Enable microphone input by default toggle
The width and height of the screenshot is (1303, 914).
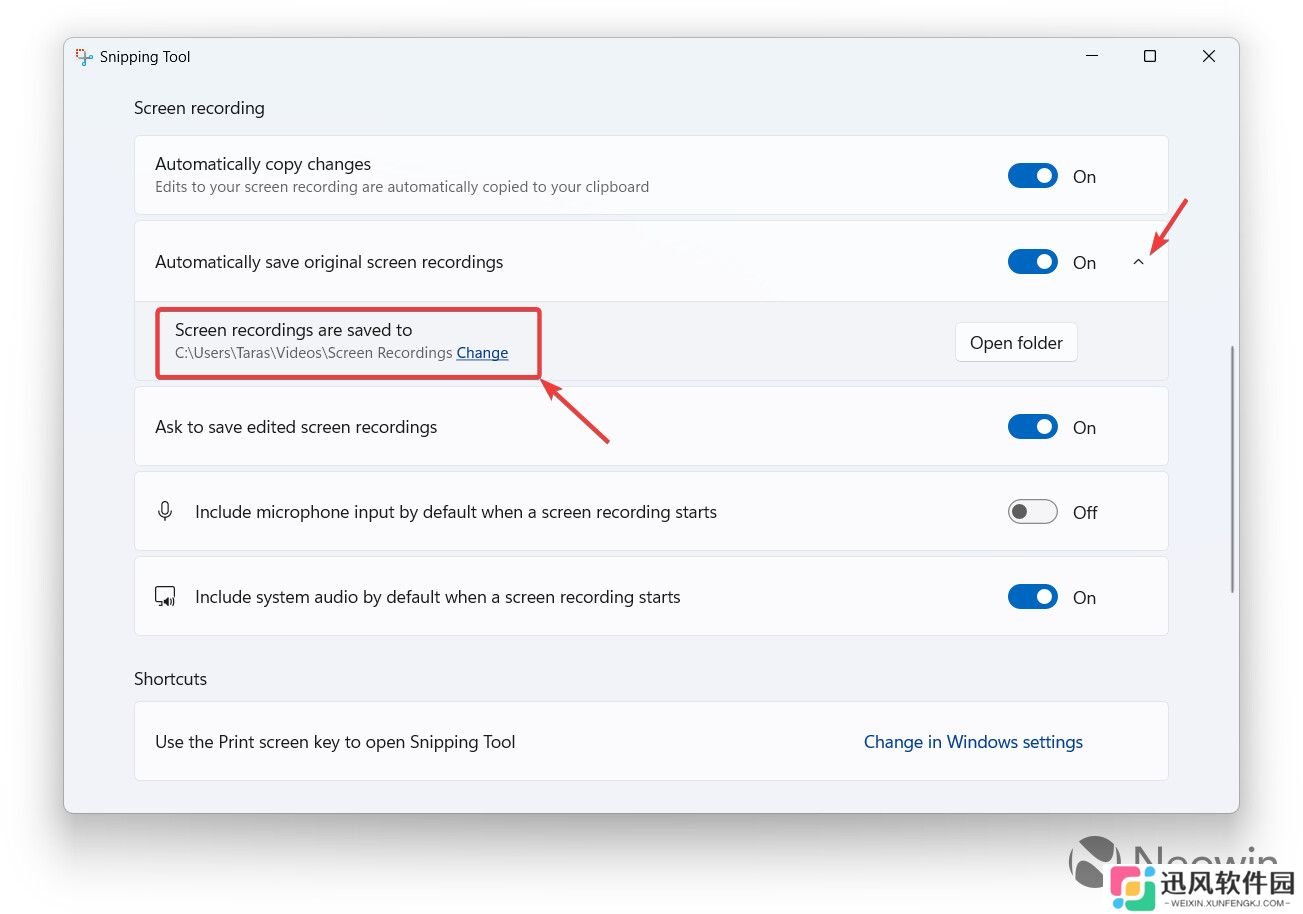click(x=1033, y=512)
